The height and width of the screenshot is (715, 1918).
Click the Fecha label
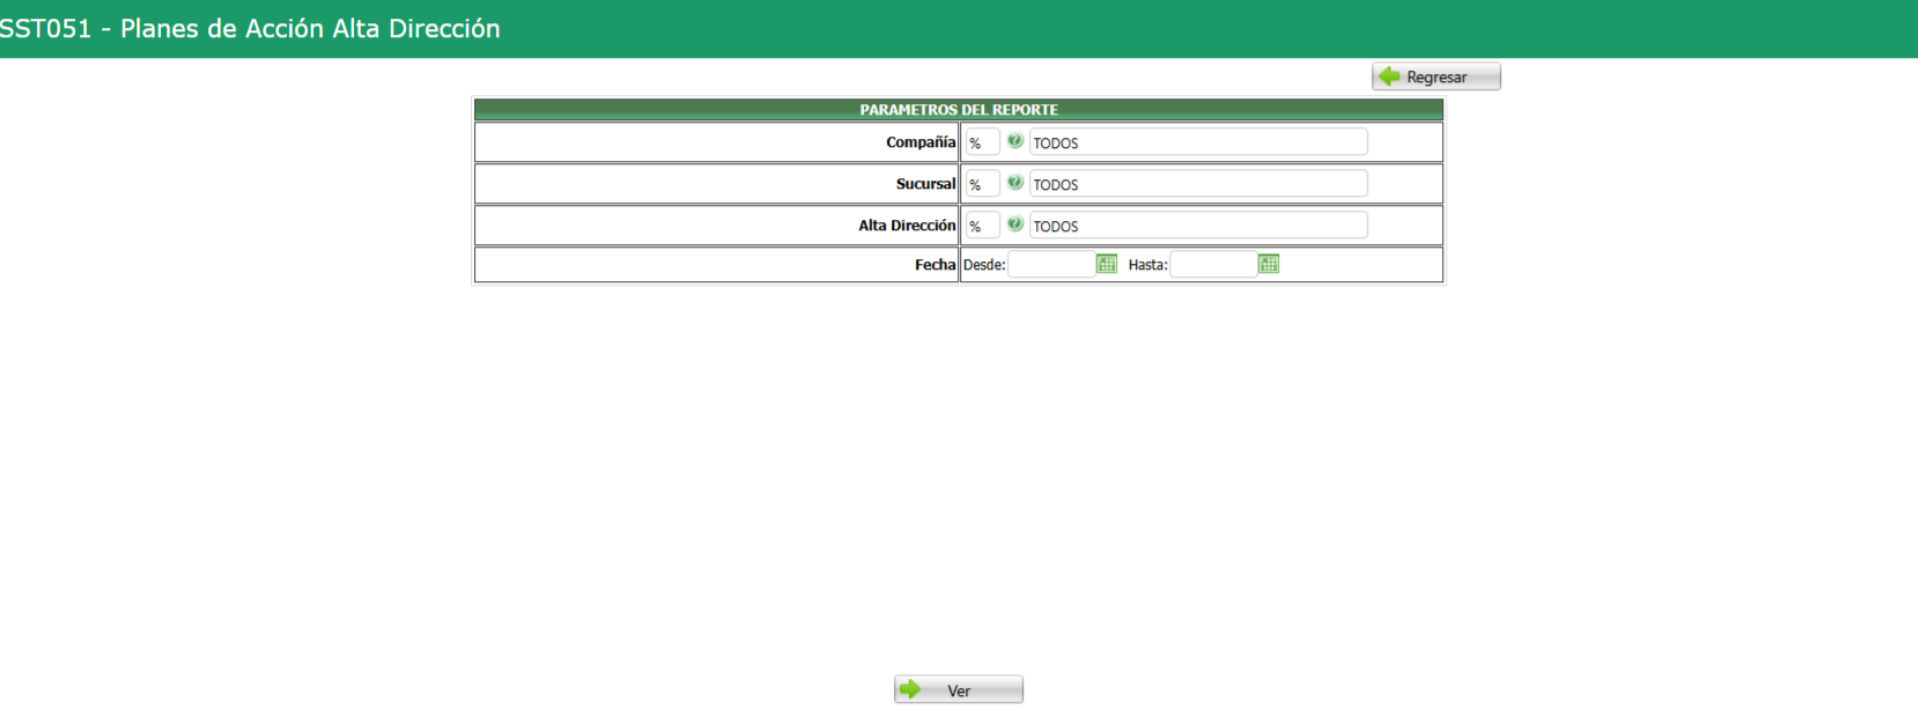(935, 264)
